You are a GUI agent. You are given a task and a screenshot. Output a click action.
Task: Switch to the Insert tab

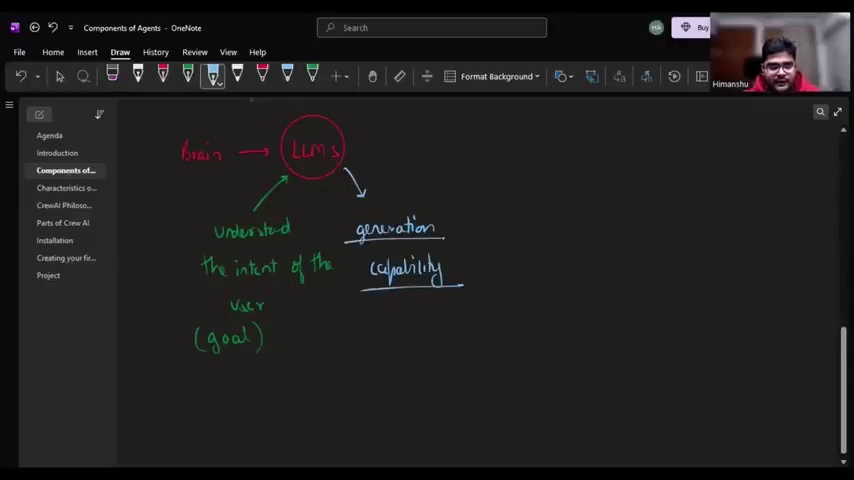(87, 52)
